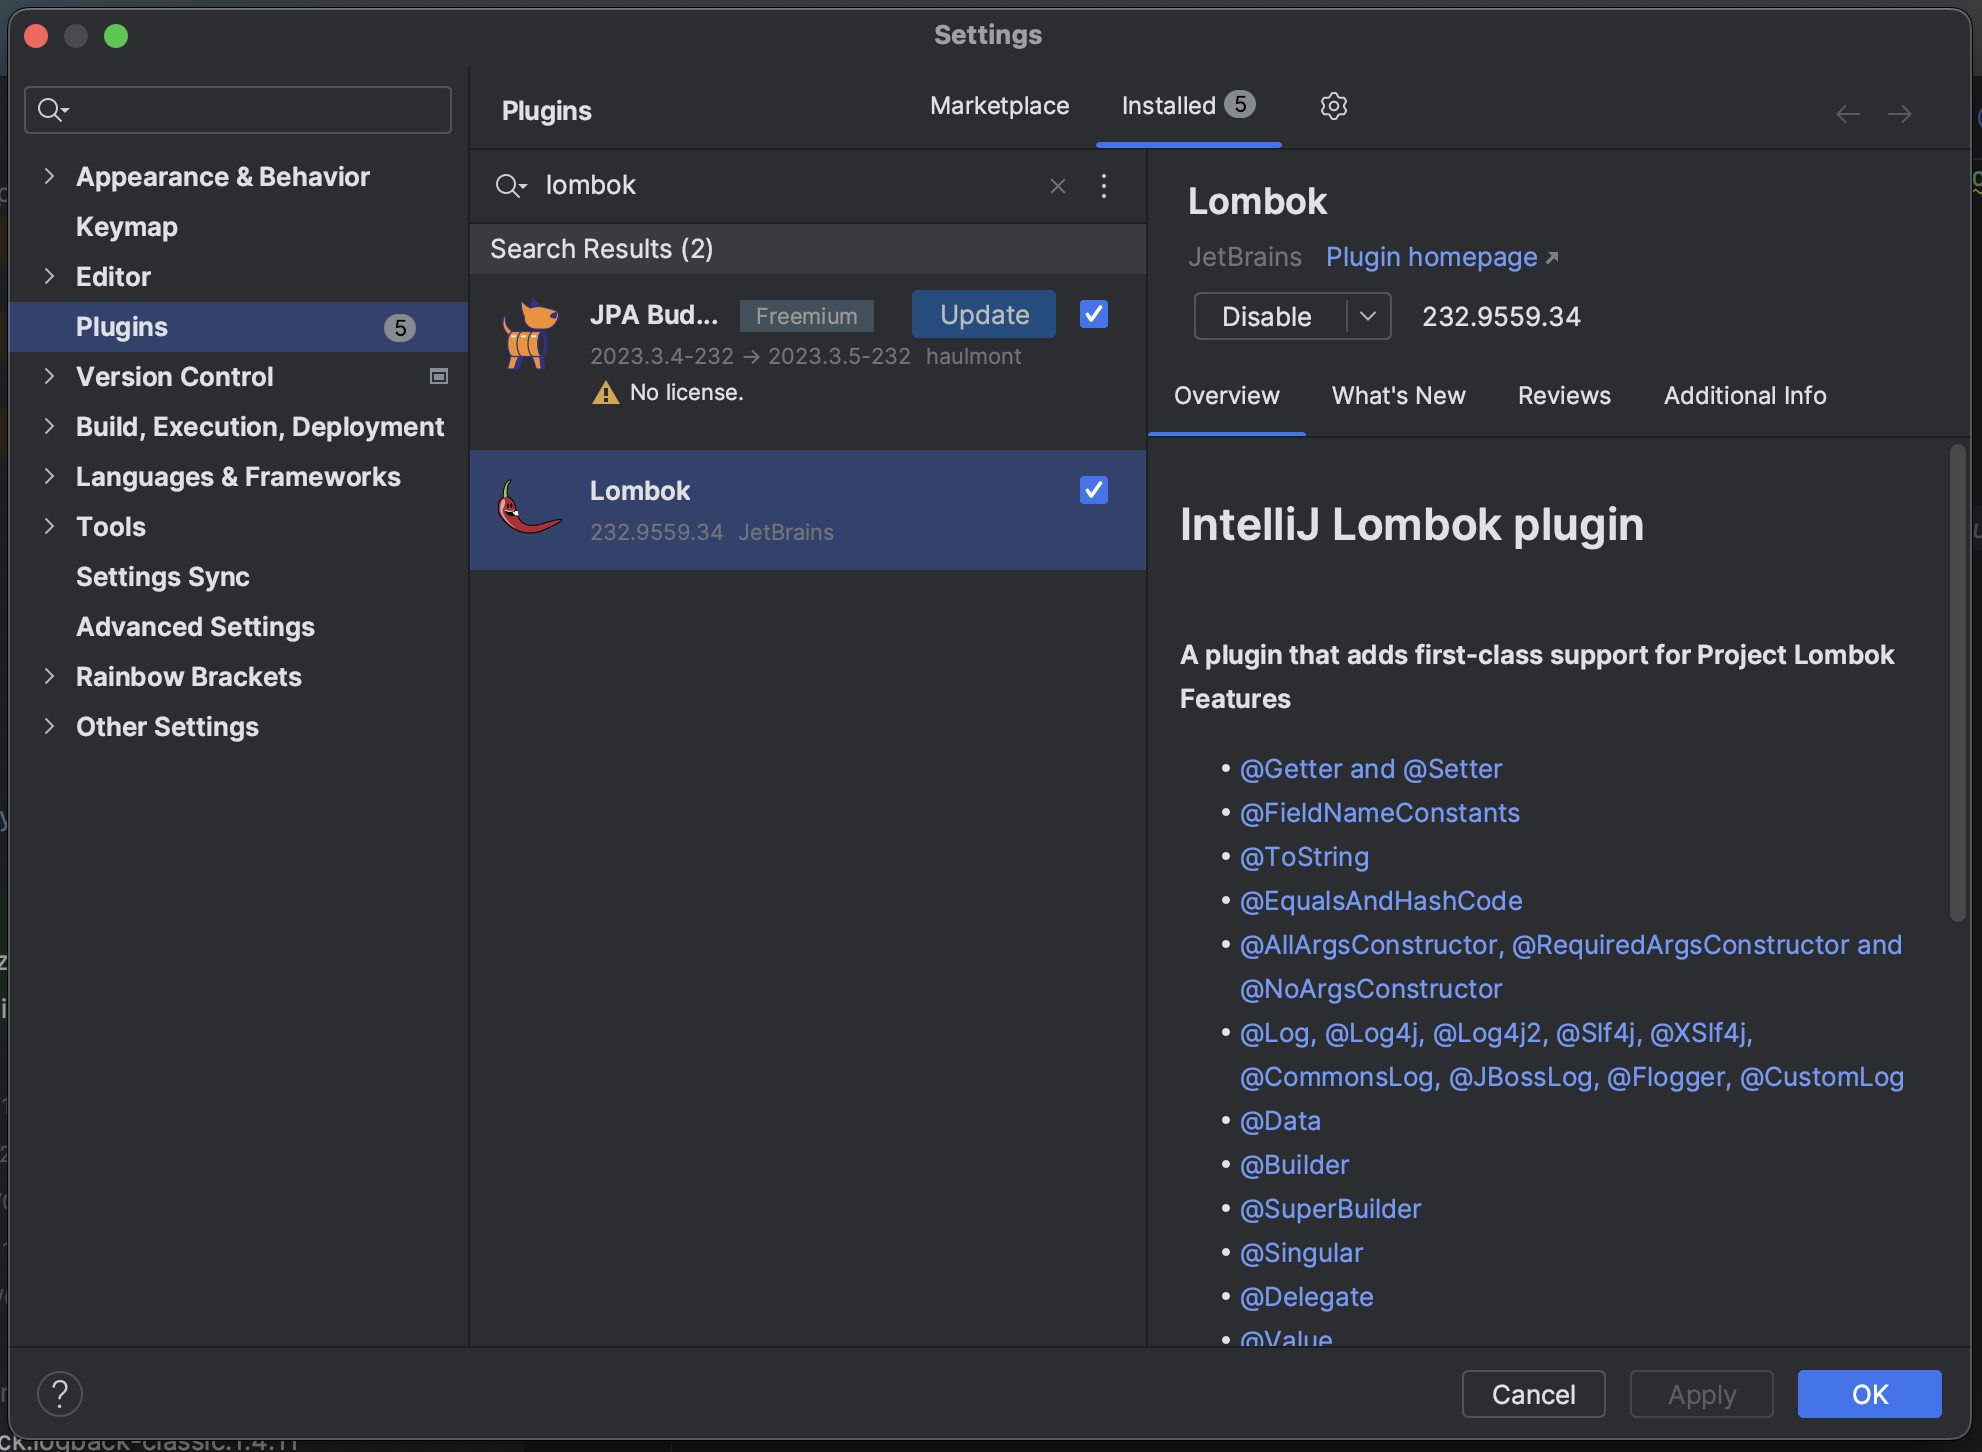Image resolution: width=1982 pixels, height=1452 pixels.
Task: Click the updates count badge on Plugins row
Action: 400,328
